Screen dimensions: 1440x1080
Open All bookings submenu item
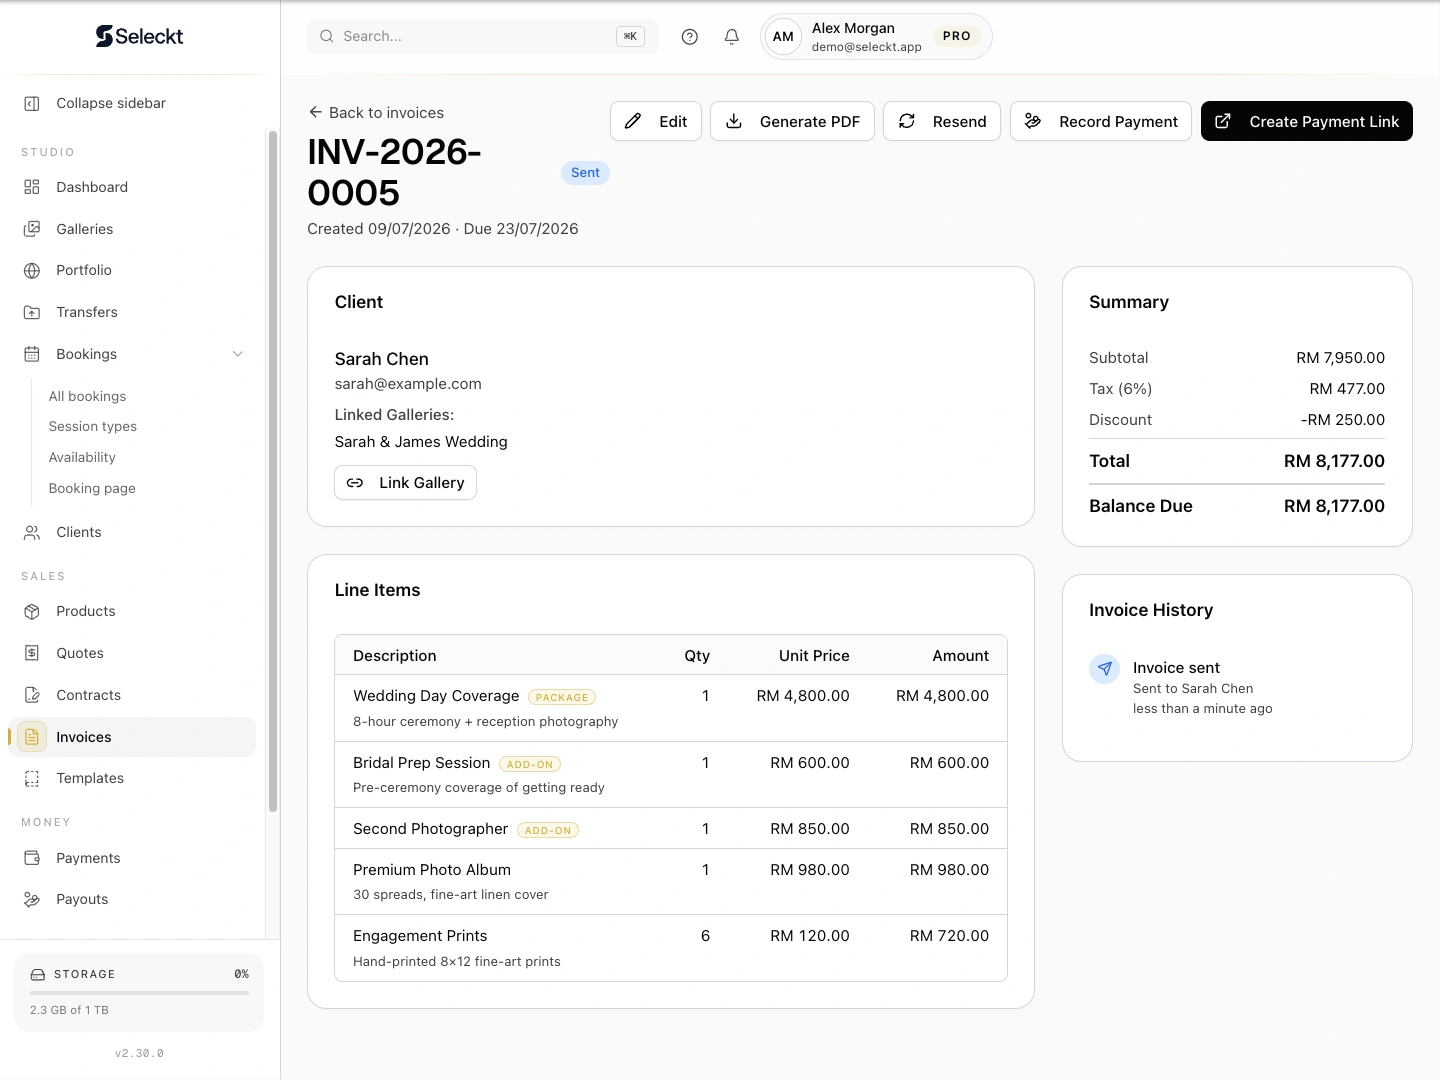[x=88, y=396]
